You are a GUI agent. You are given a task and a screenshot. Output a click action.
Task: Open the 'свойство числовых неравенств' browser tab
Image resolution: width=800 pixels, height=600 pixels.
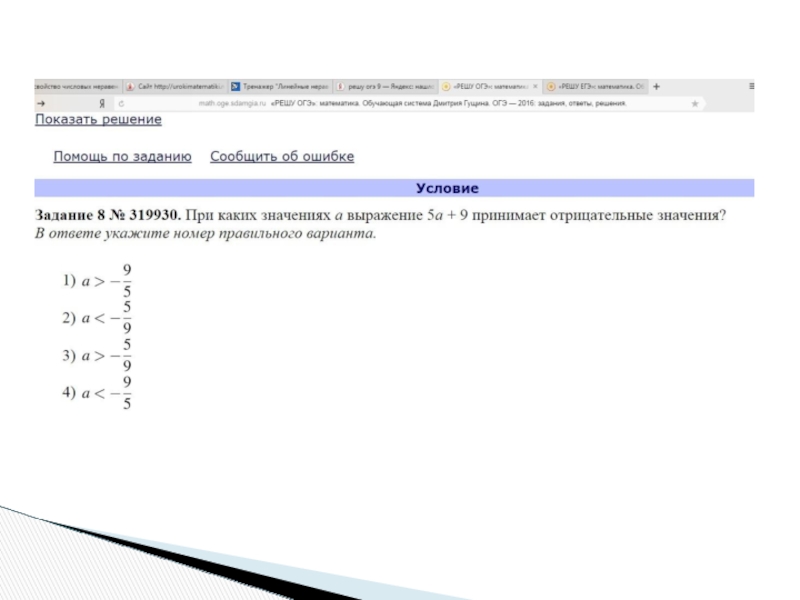click(78, 87)
